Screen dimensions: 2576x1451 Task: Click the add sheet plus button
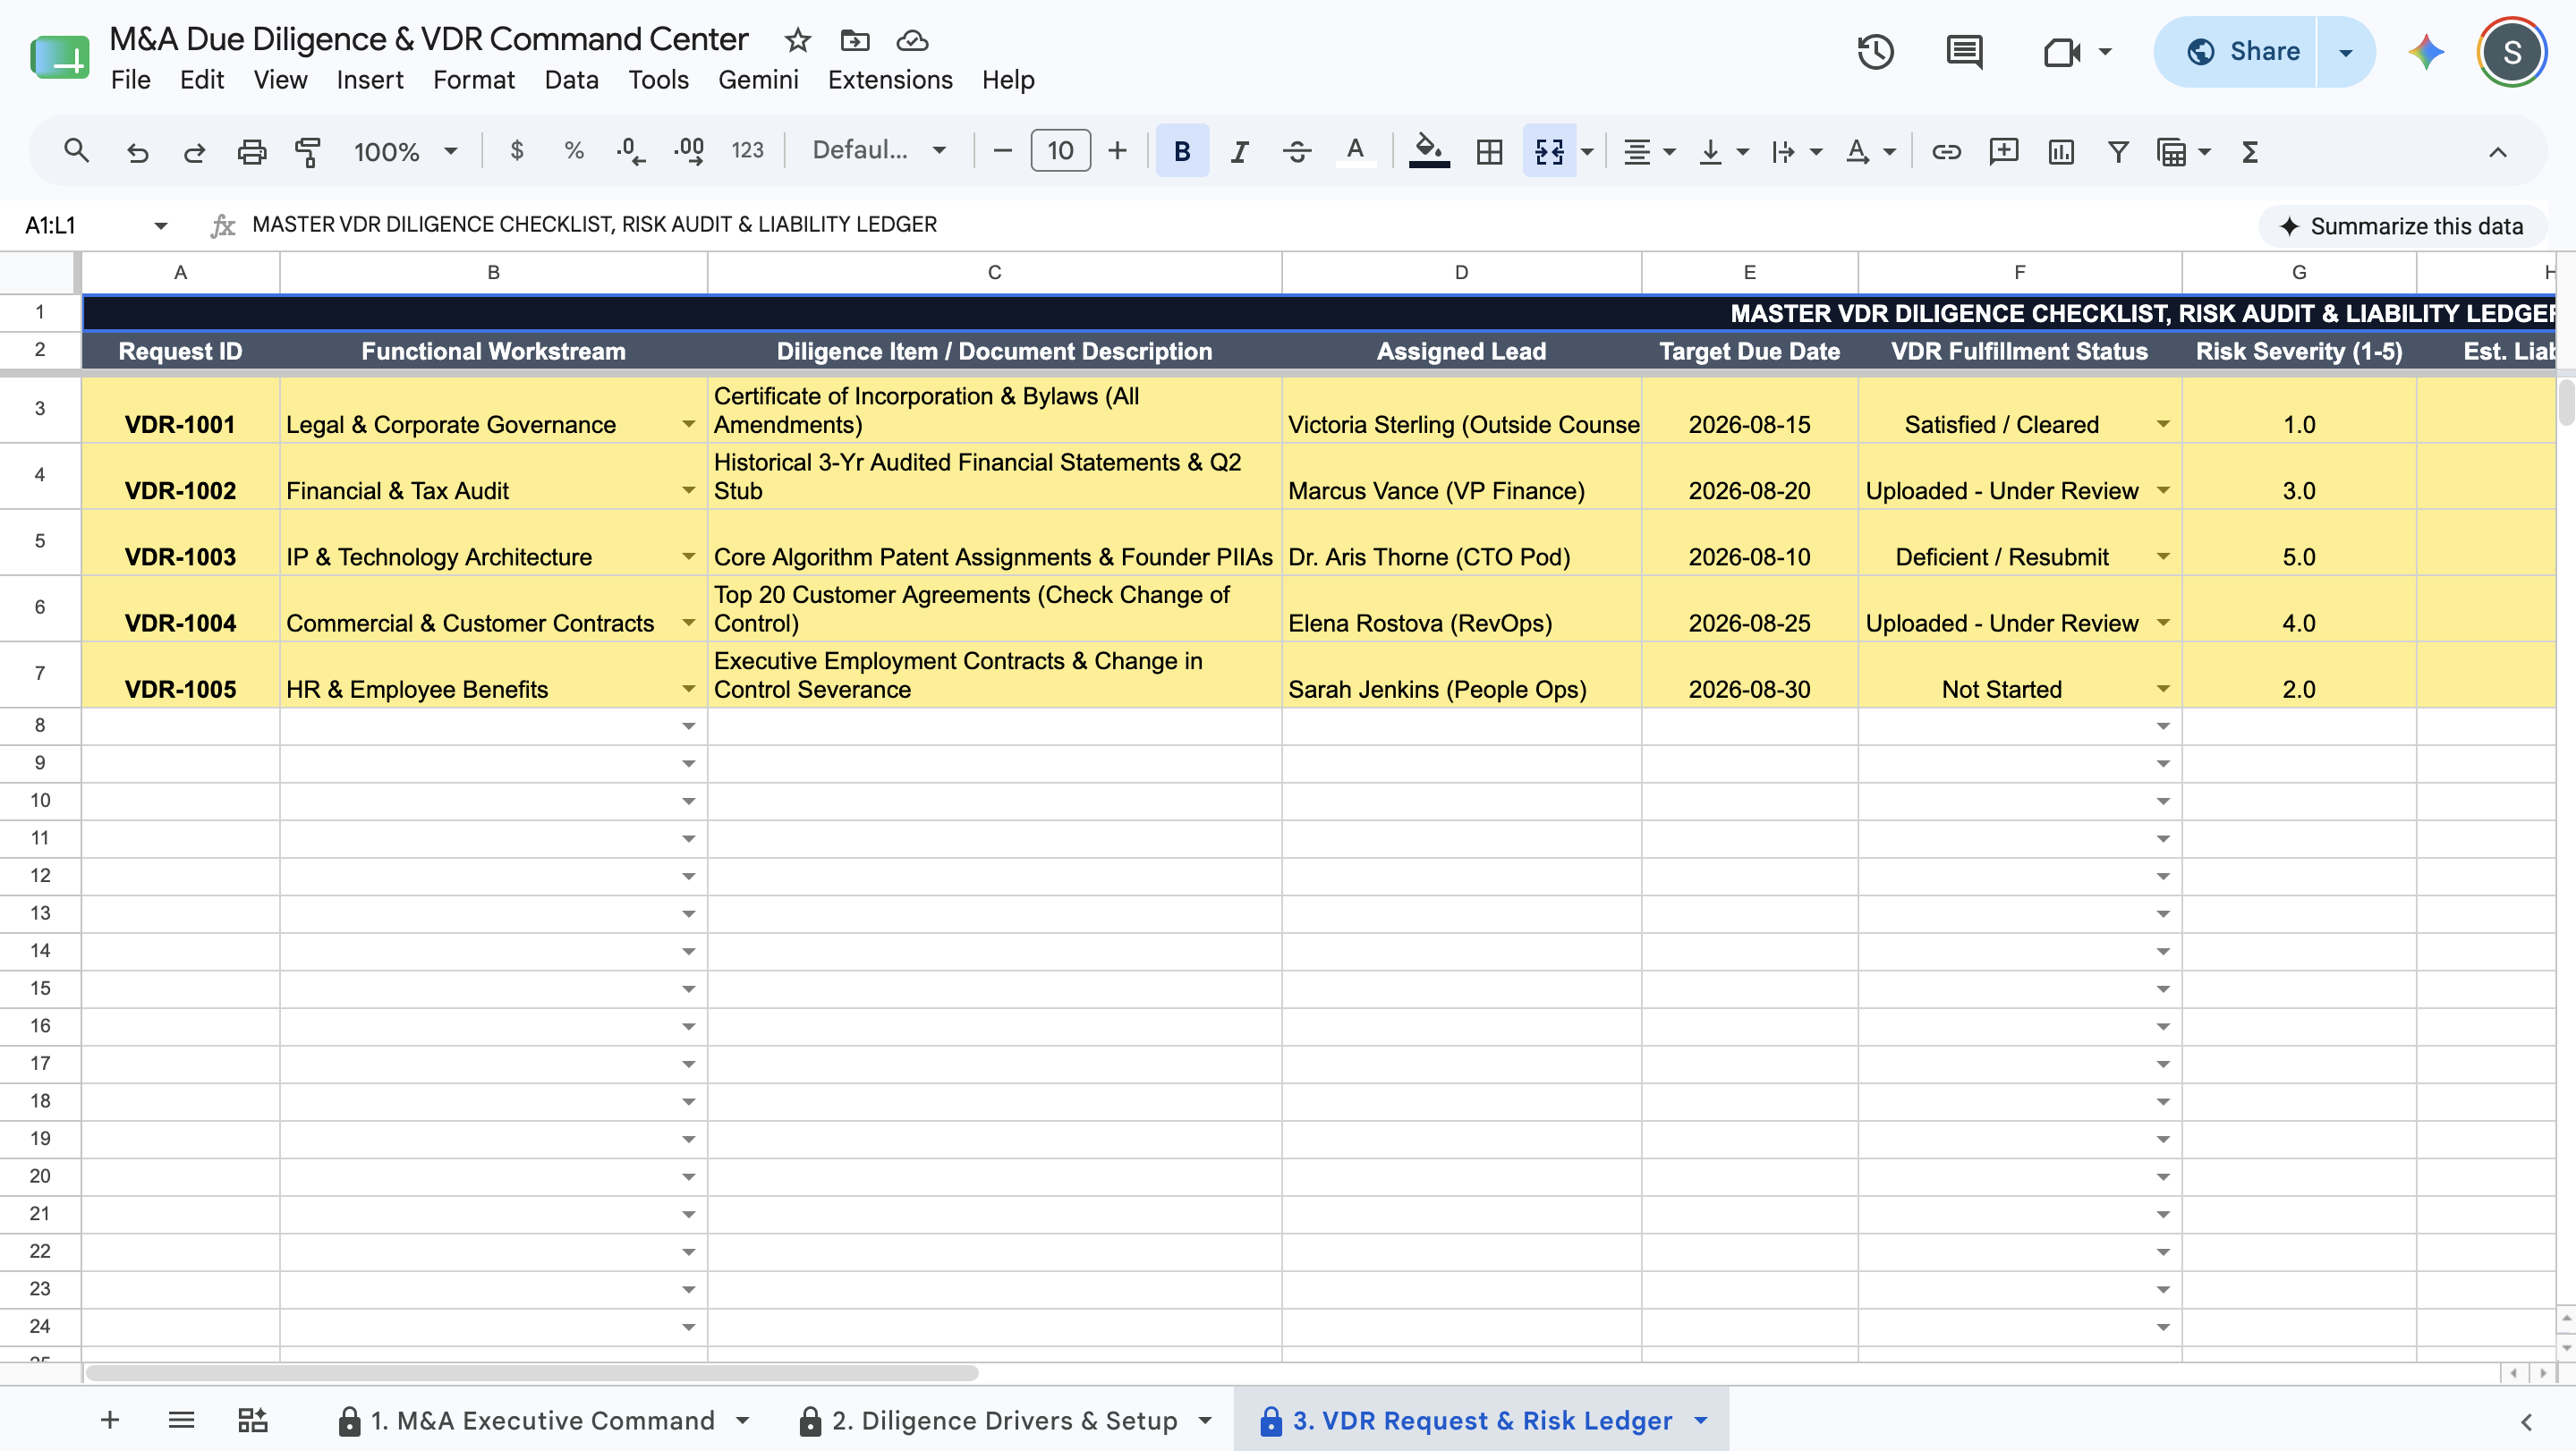point(110,1420)
